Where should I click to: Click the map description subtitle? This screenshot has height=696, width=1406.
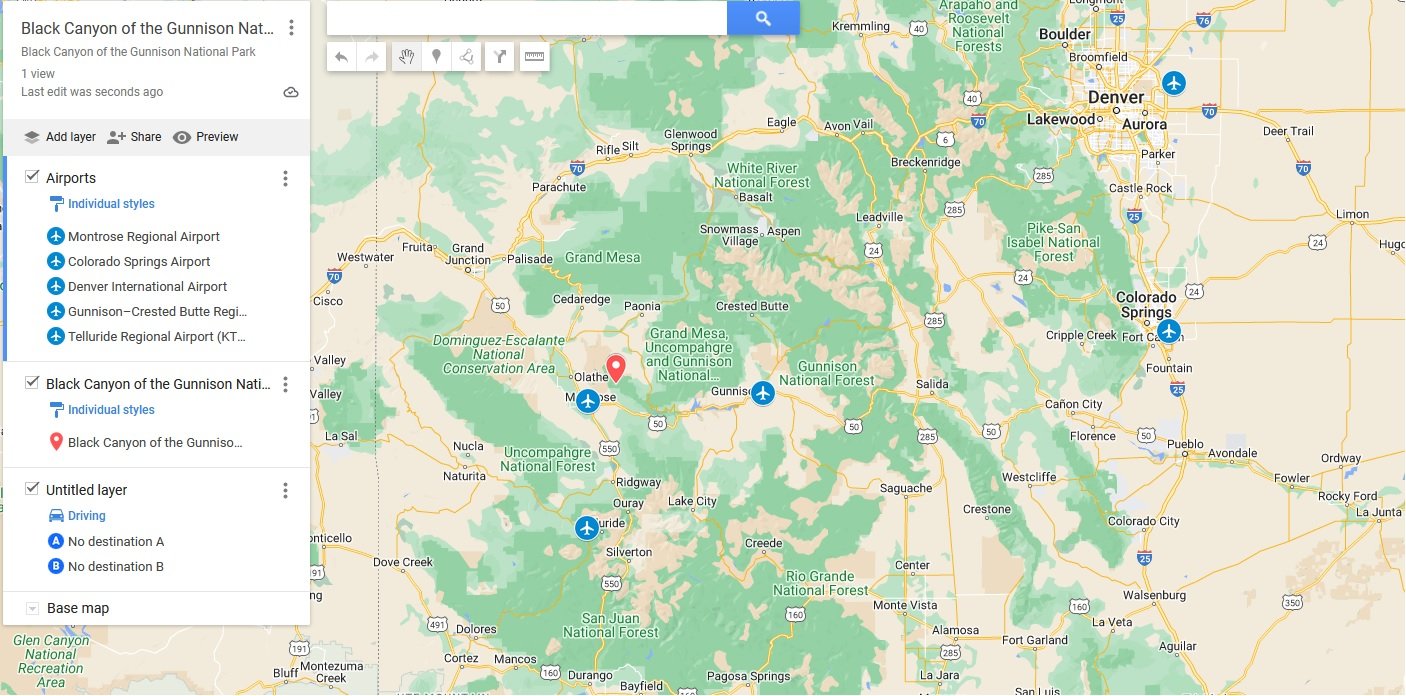click(138, 52)
